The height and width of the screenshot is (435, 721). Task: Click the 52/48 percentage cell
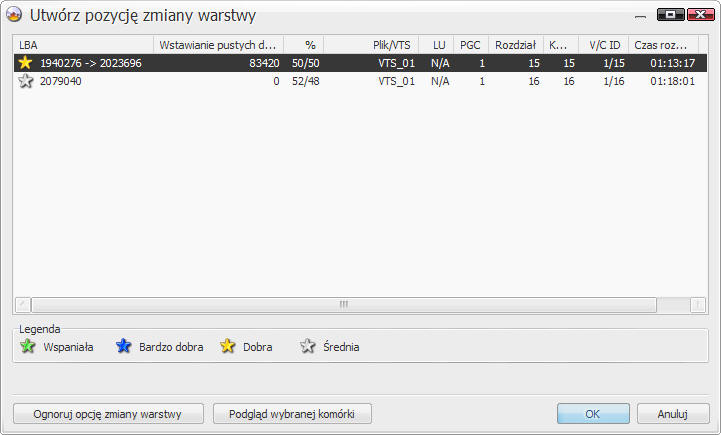pos(305,81)
